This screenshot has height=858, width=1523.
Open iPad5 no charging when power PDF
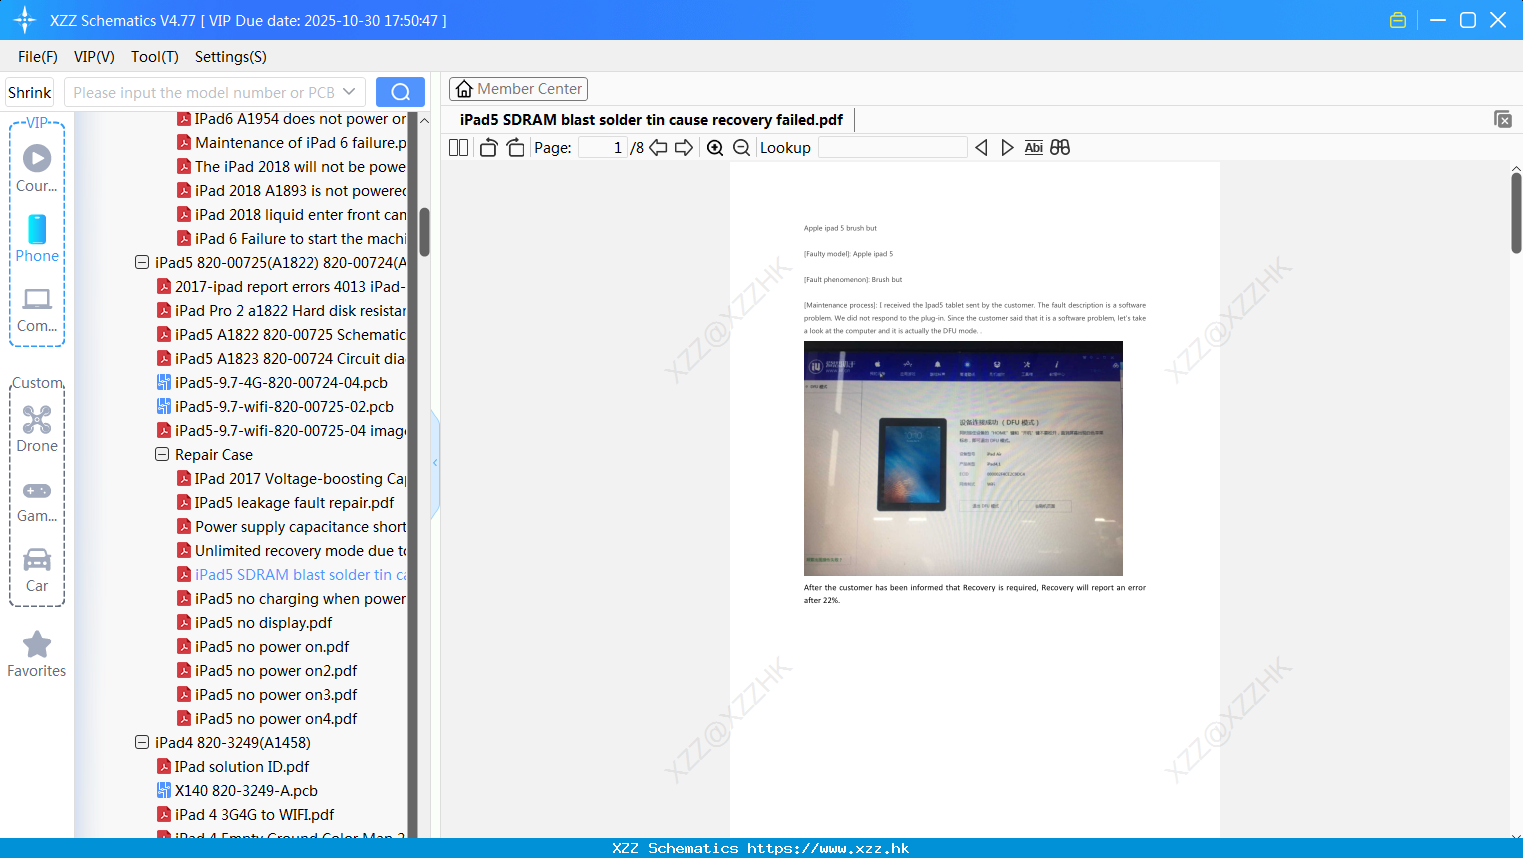300,599
